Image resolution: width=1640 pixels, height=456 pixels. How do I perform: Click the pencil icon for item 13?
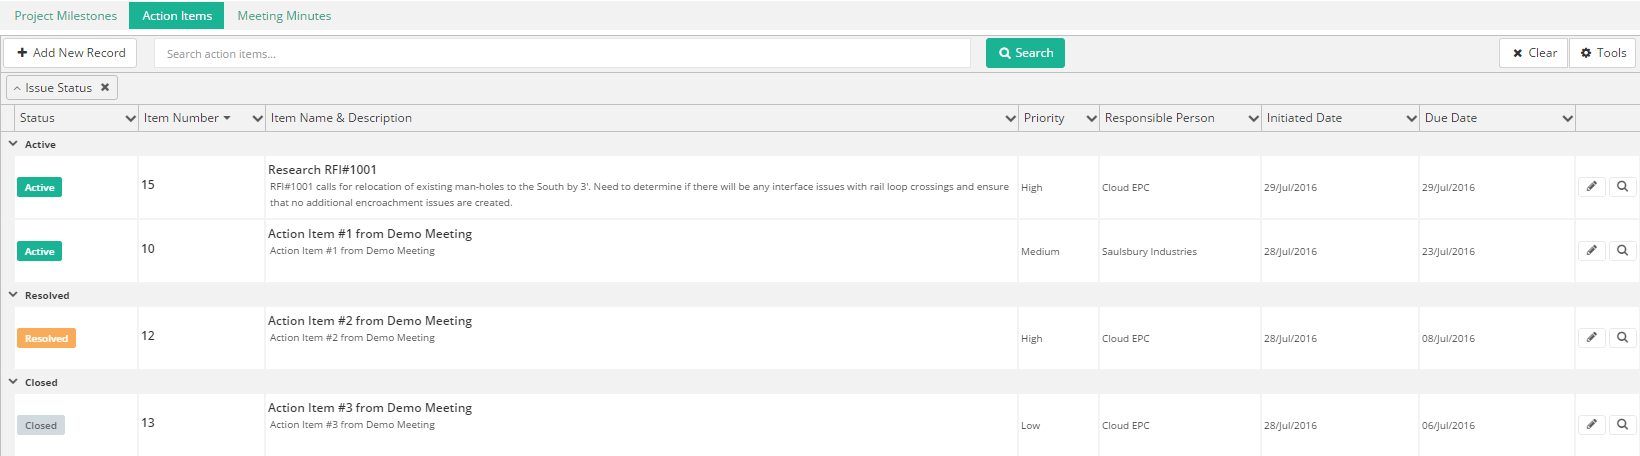point(1591,425)
